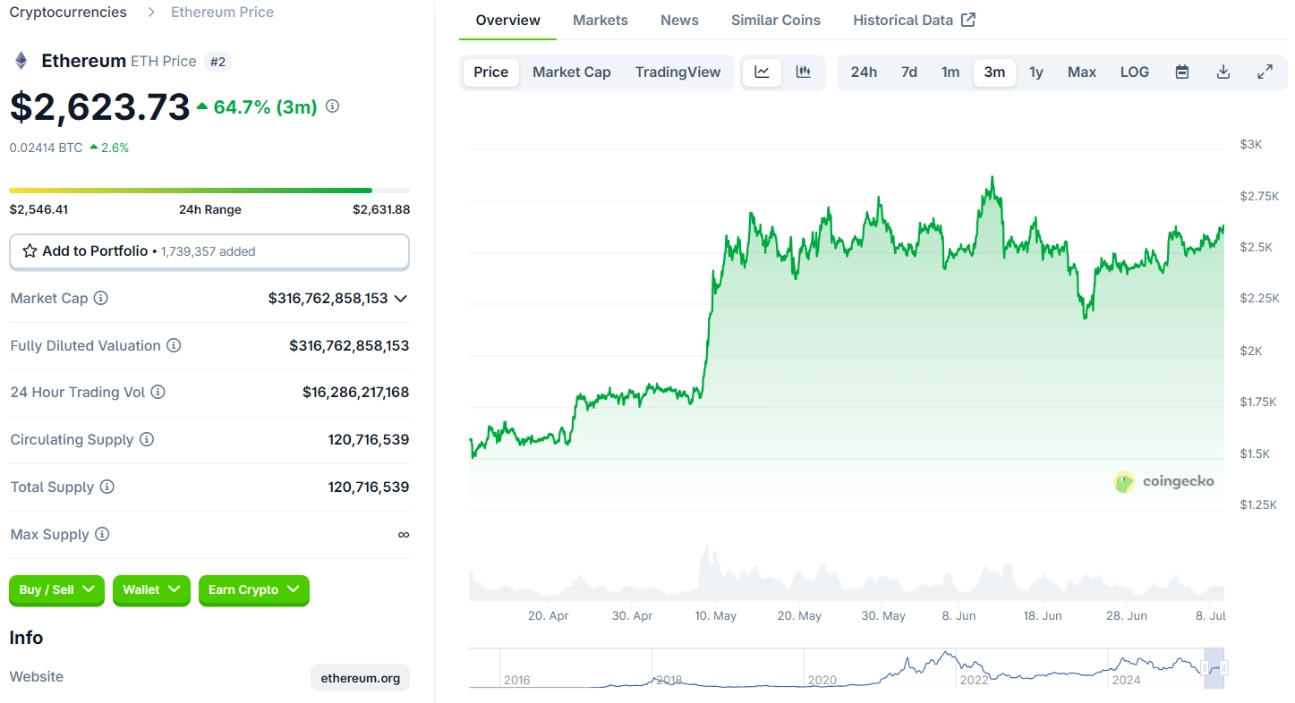This screenshot has height=703, width=1295.
Task: Open the 3m price change info icon
Action: tap(333, 106)
